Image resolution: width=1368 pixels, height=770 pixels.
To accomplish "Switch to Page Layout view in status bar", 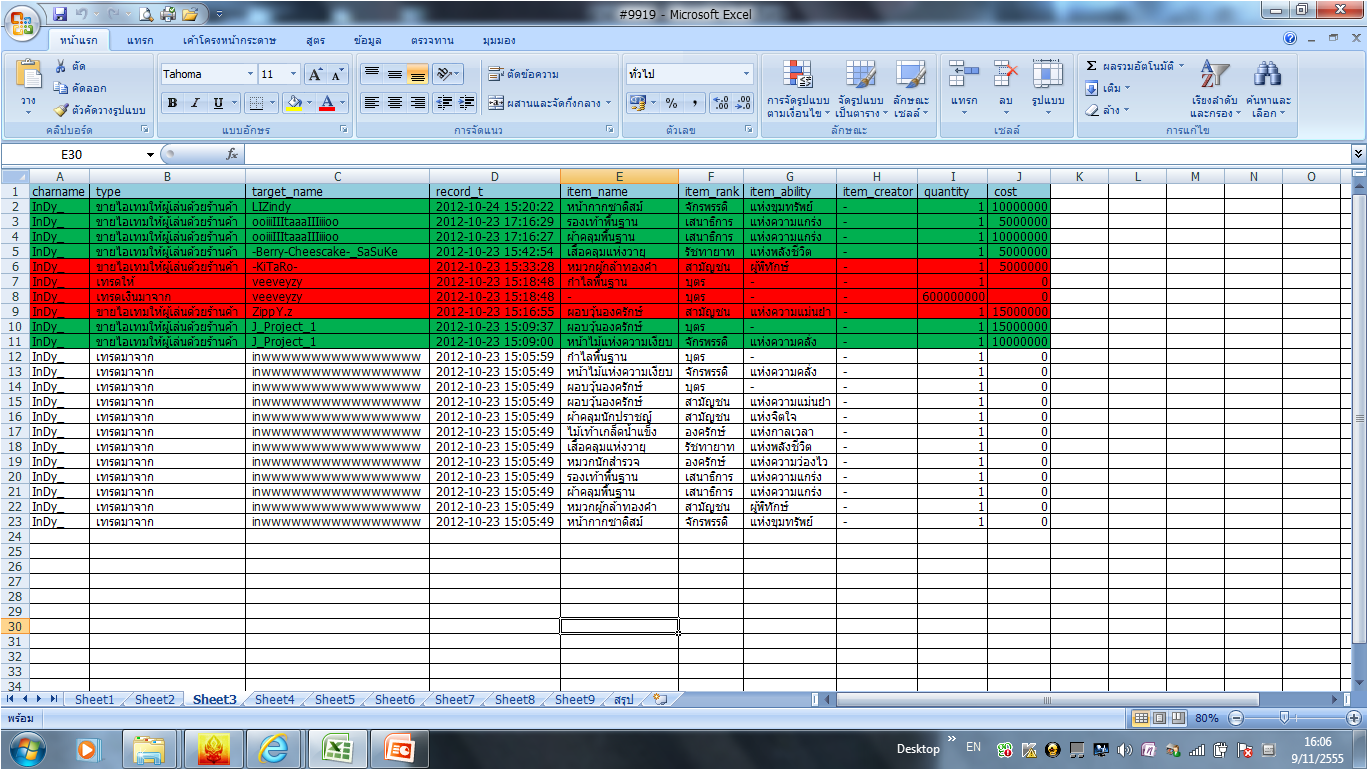I will (x=1159, y=718).
